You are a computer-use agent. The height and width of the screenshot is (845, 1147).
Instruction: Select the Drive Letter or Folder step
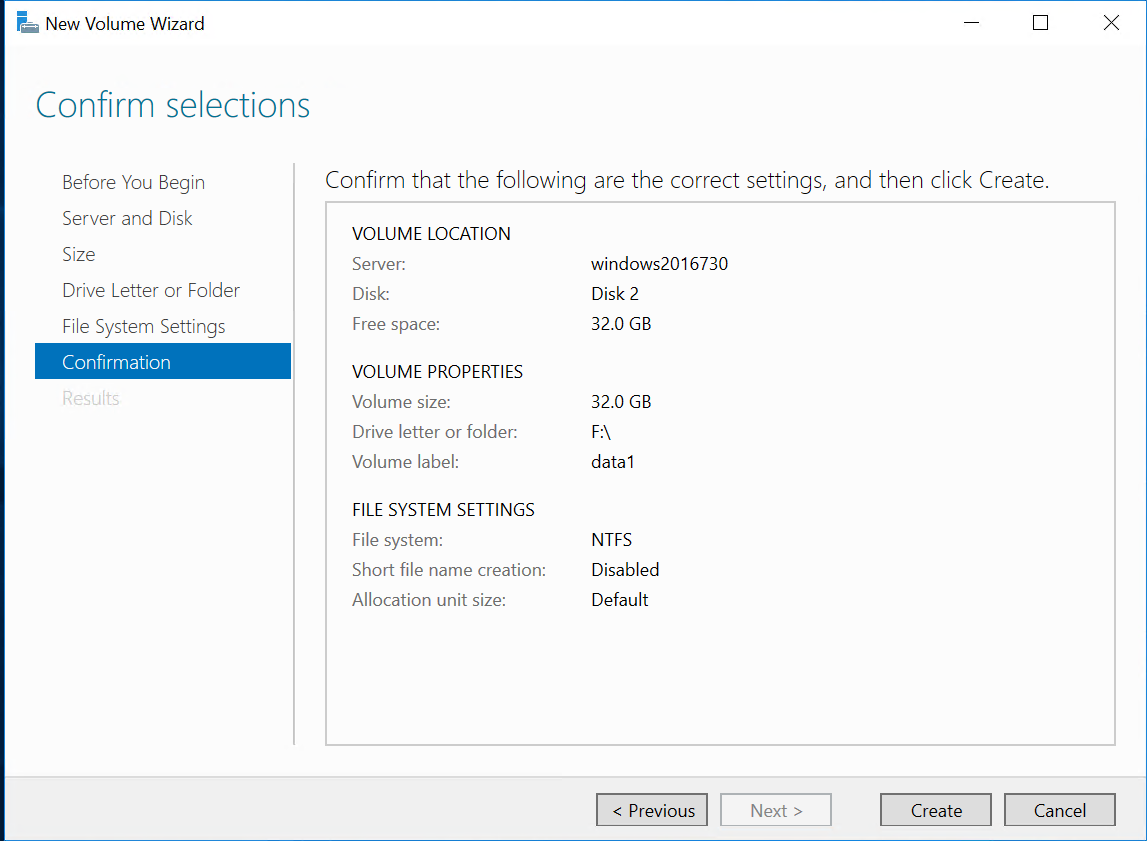click(151, 290)
